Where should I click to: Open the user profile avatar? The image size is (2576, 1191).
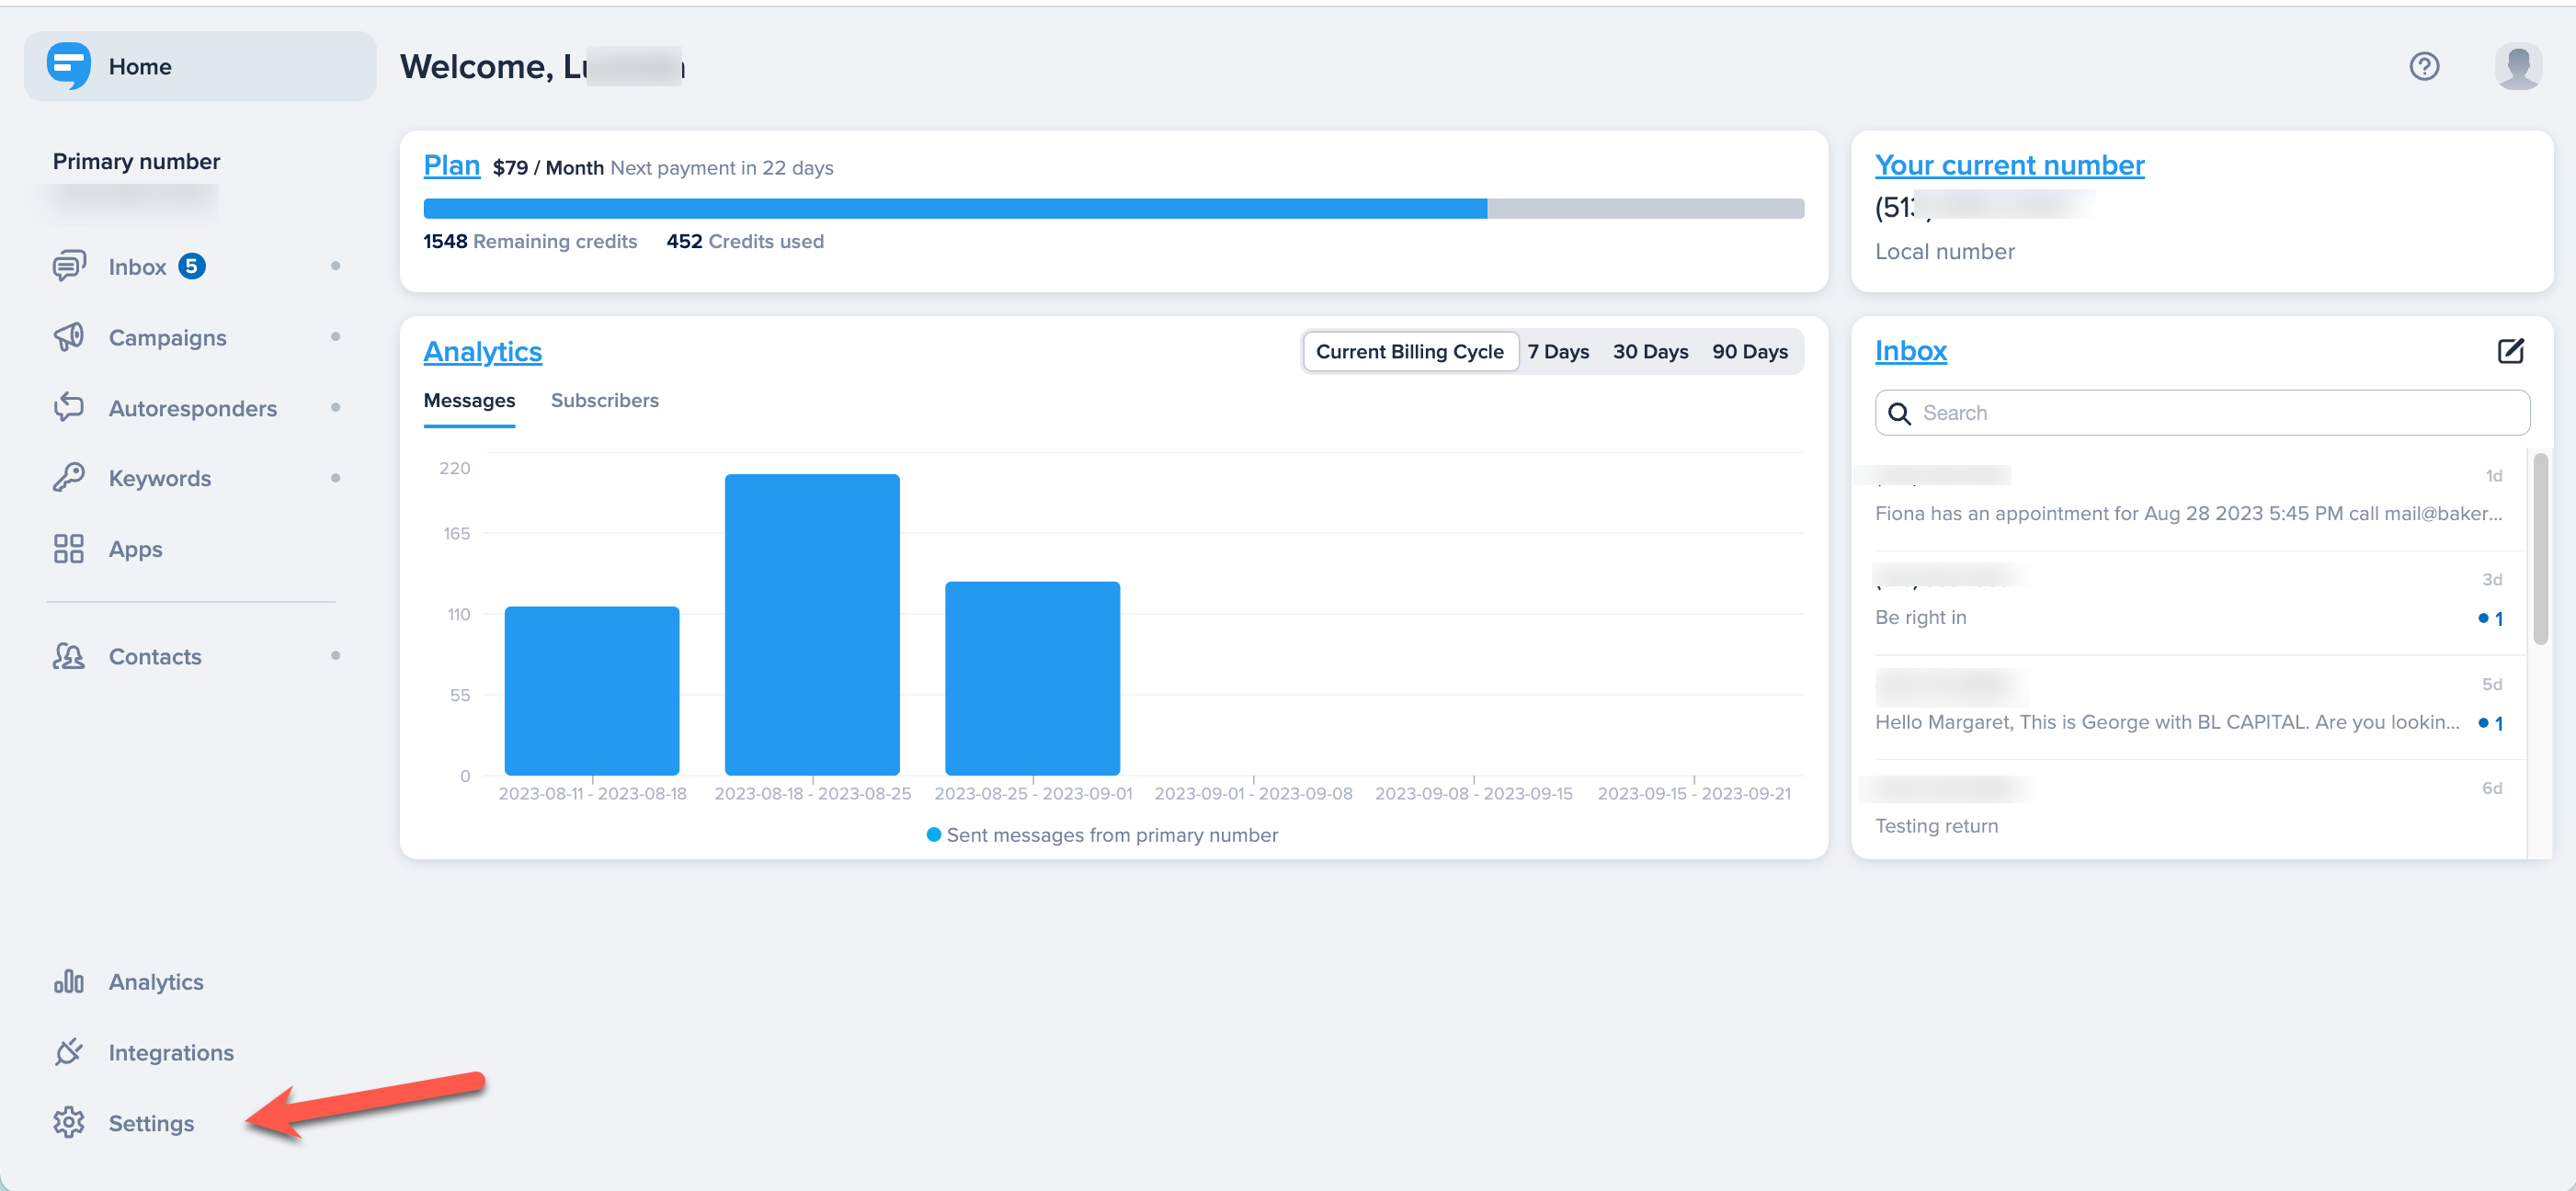point(2518,66)
